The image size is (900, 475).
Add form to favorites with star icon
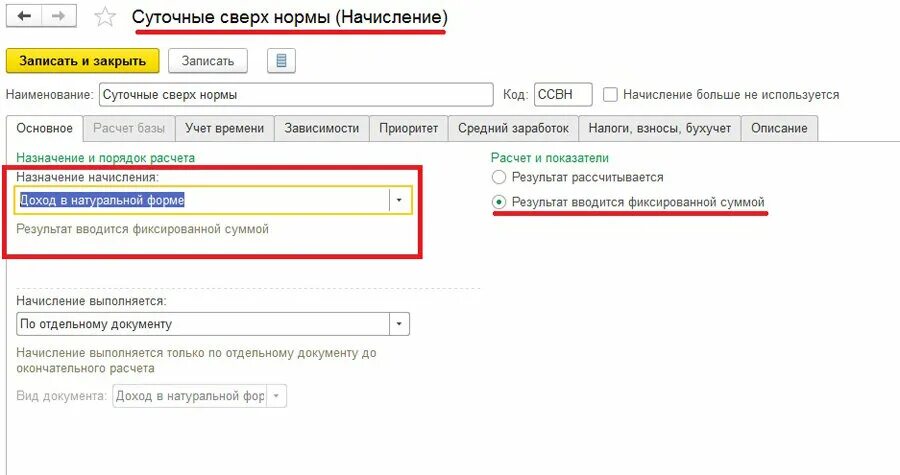105,17
